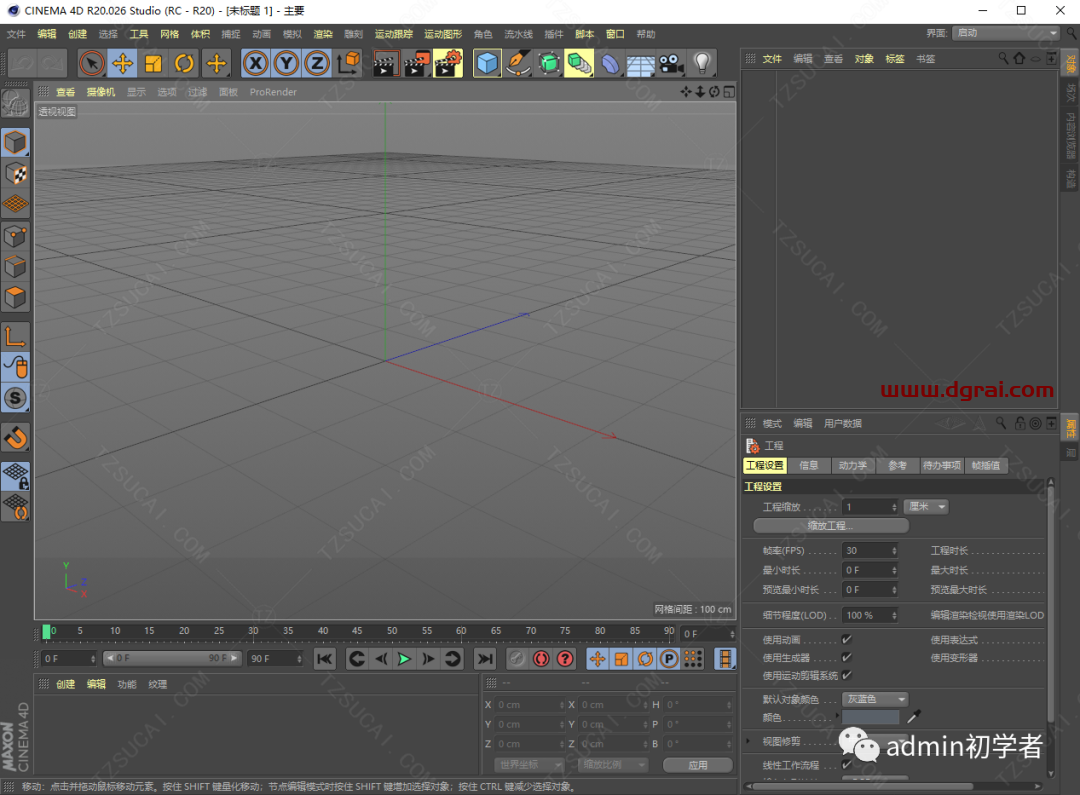The height and width of the screenshot is (795, 1080).
Task: Switch to Texture mode checker cube
Action: [16, 174]
